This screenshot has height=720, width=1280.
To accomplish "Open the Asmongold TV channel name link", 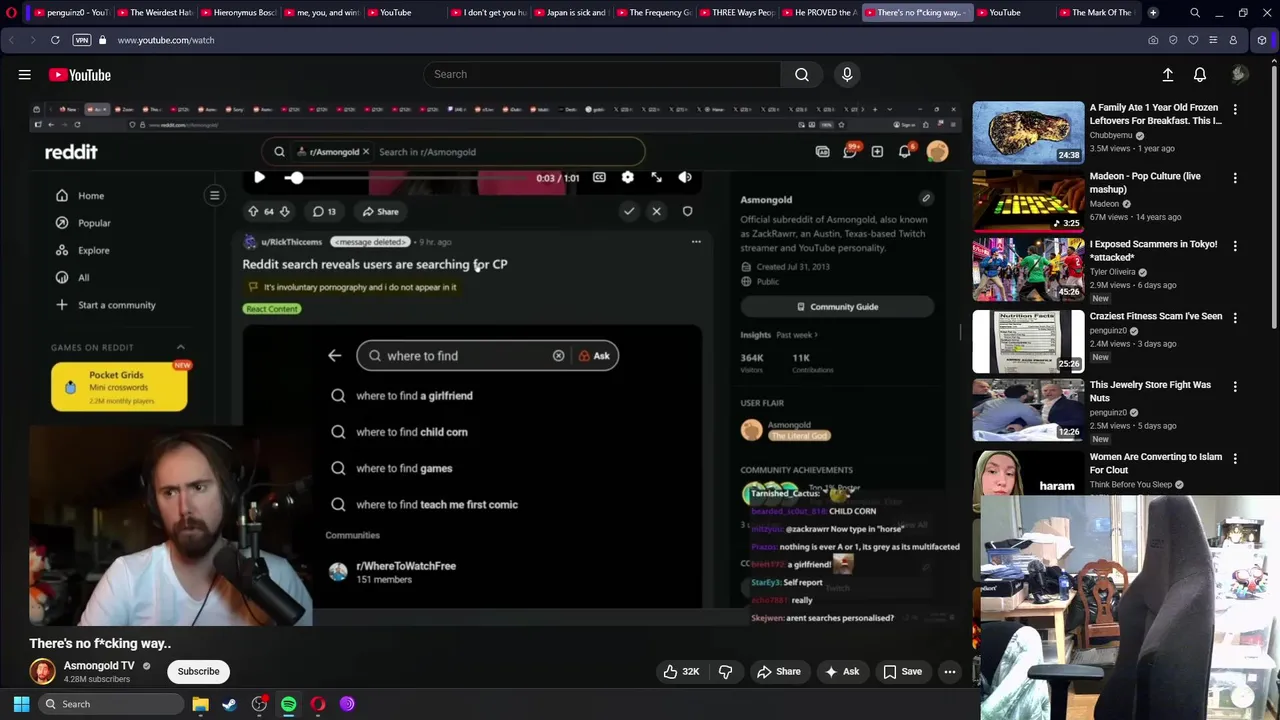I will (99, 665).
